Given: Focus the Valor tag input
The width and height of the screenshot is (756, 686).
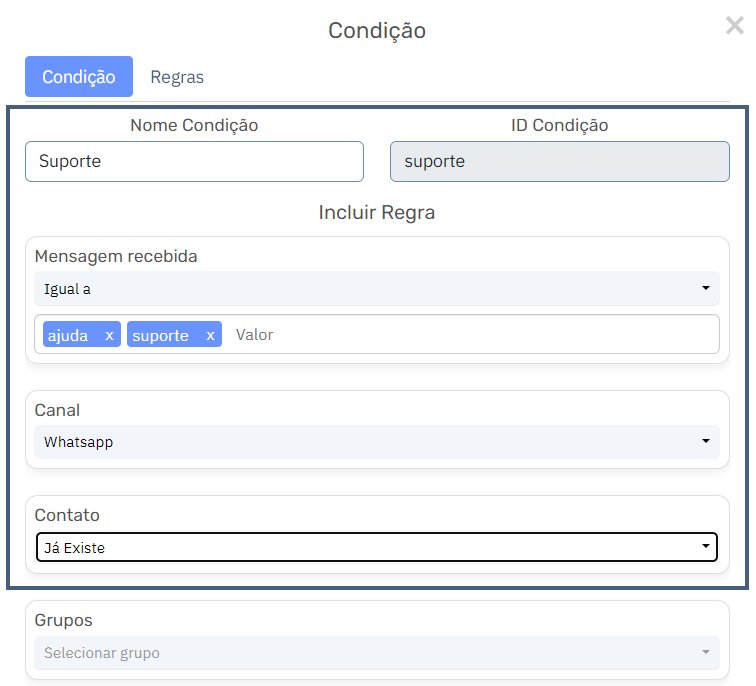Looking at the screenshot, I should point(472,335).
